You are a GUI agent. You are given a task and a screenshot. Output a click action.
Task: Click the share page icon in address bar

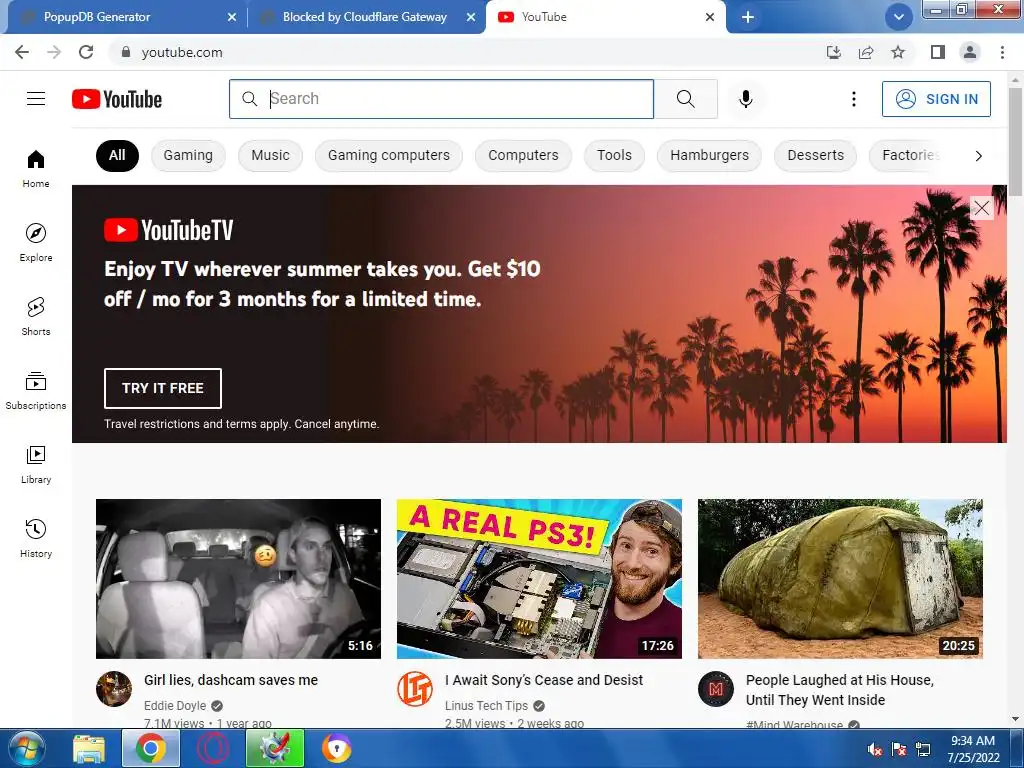[866, 52]
